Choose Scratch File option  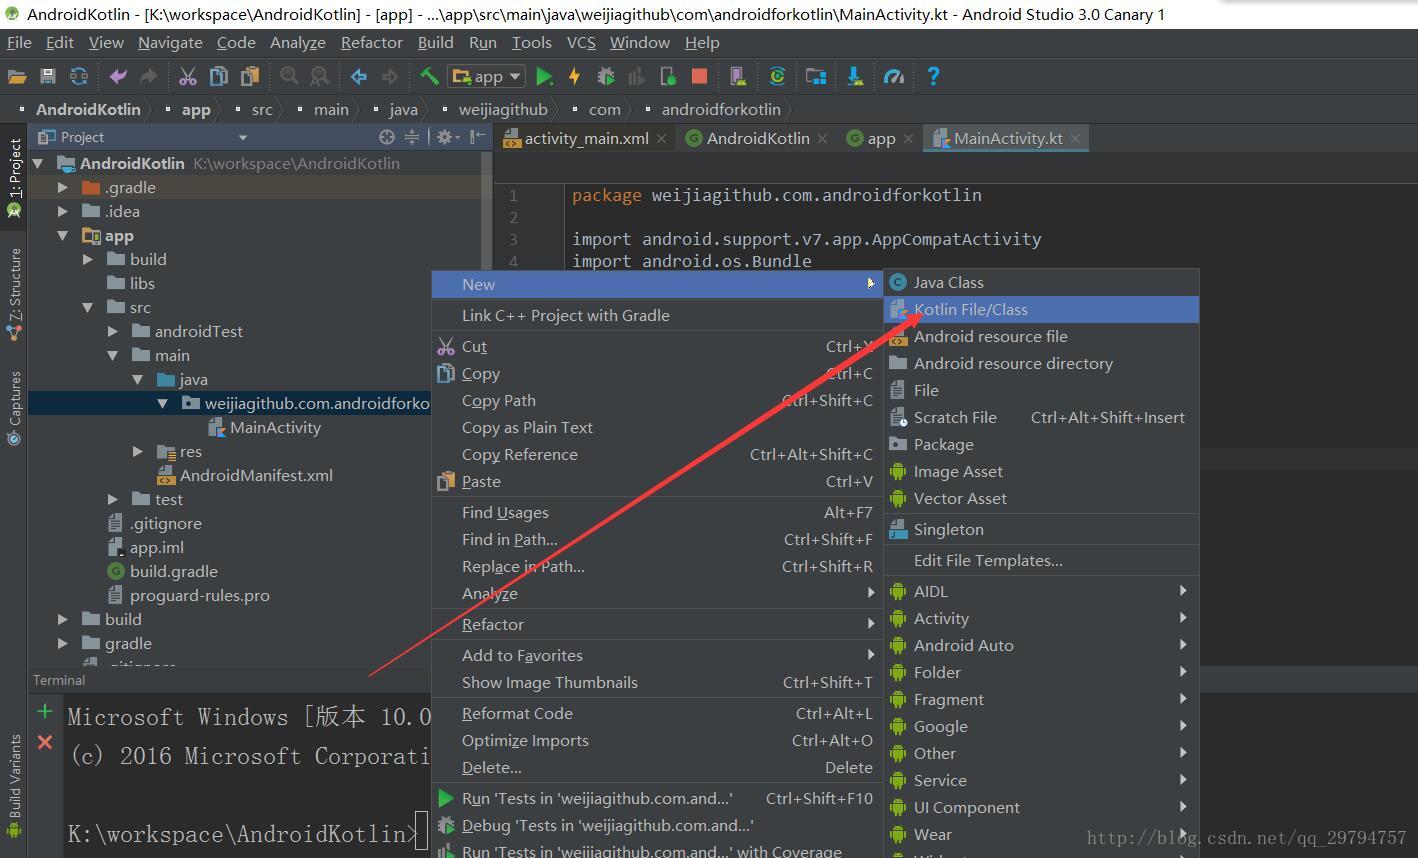pos(1041,418)
